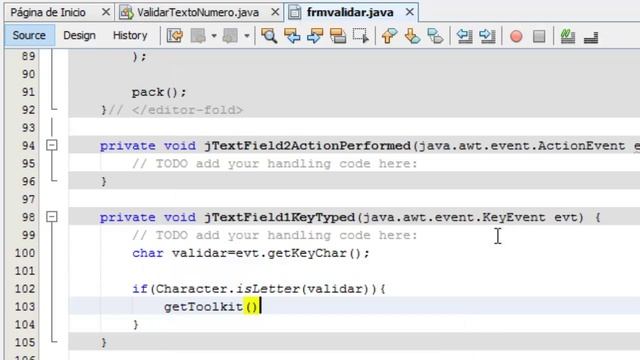
Task: Close the Página de Inicio tab
Action: [106, 12]
